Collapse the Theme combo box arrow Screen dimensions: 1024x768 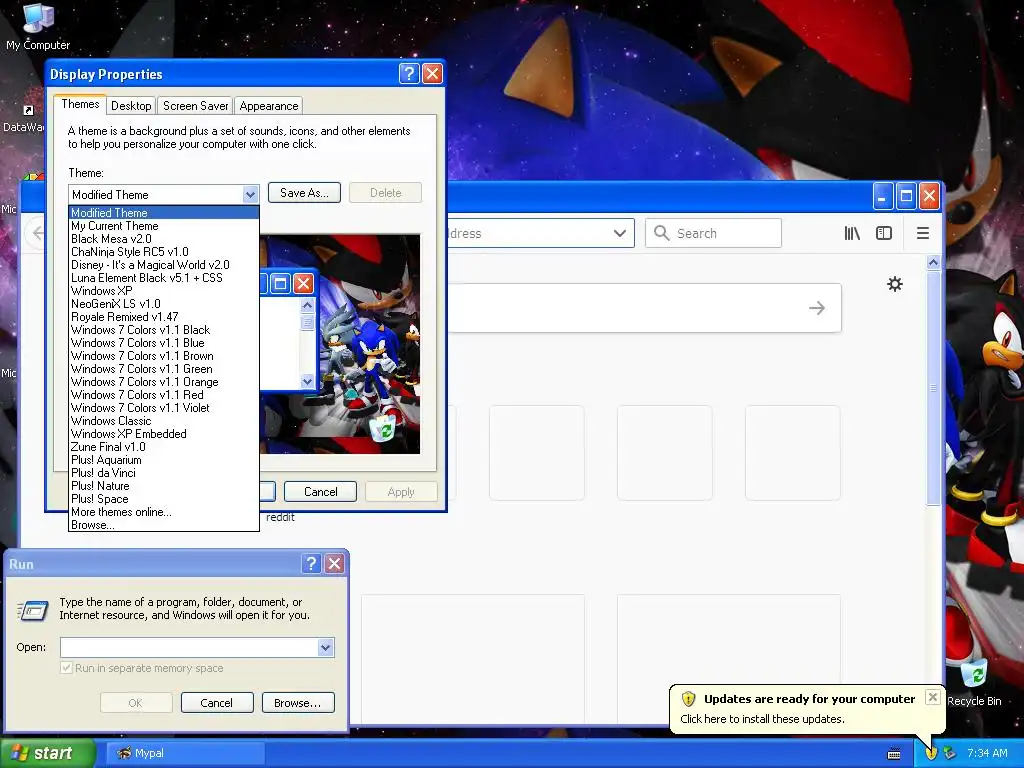coord(250,195)
